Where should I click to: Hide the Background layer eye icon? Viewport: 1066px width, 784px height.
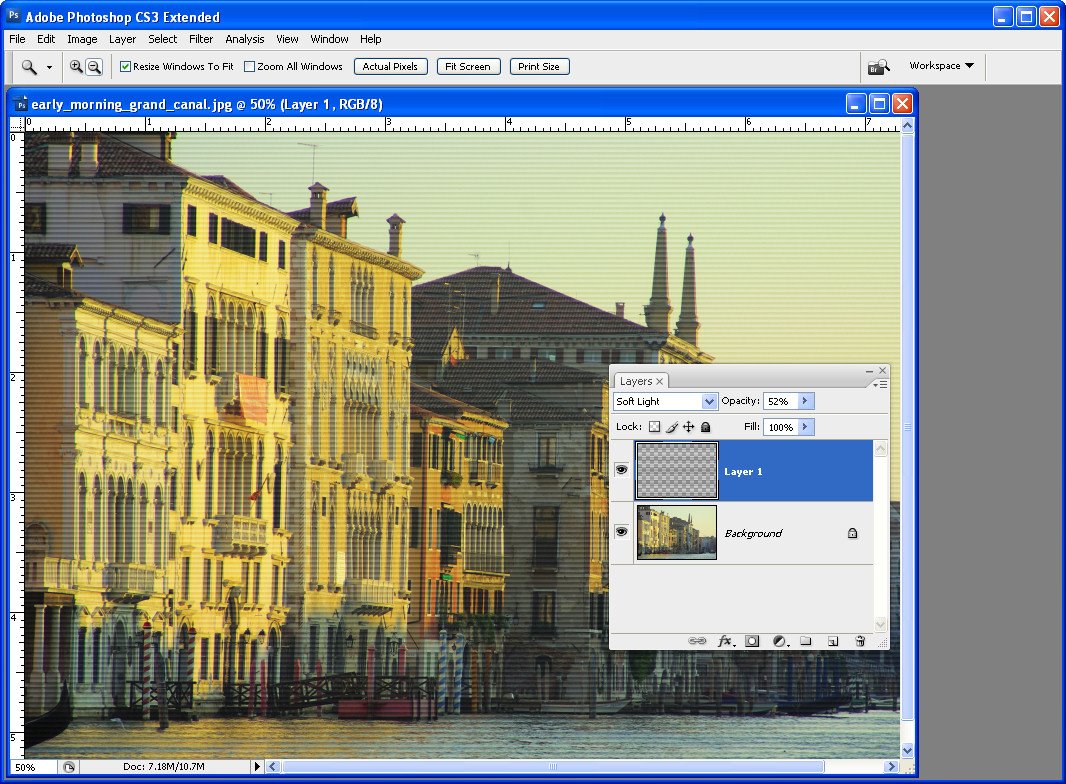click(x=621, y=532)
